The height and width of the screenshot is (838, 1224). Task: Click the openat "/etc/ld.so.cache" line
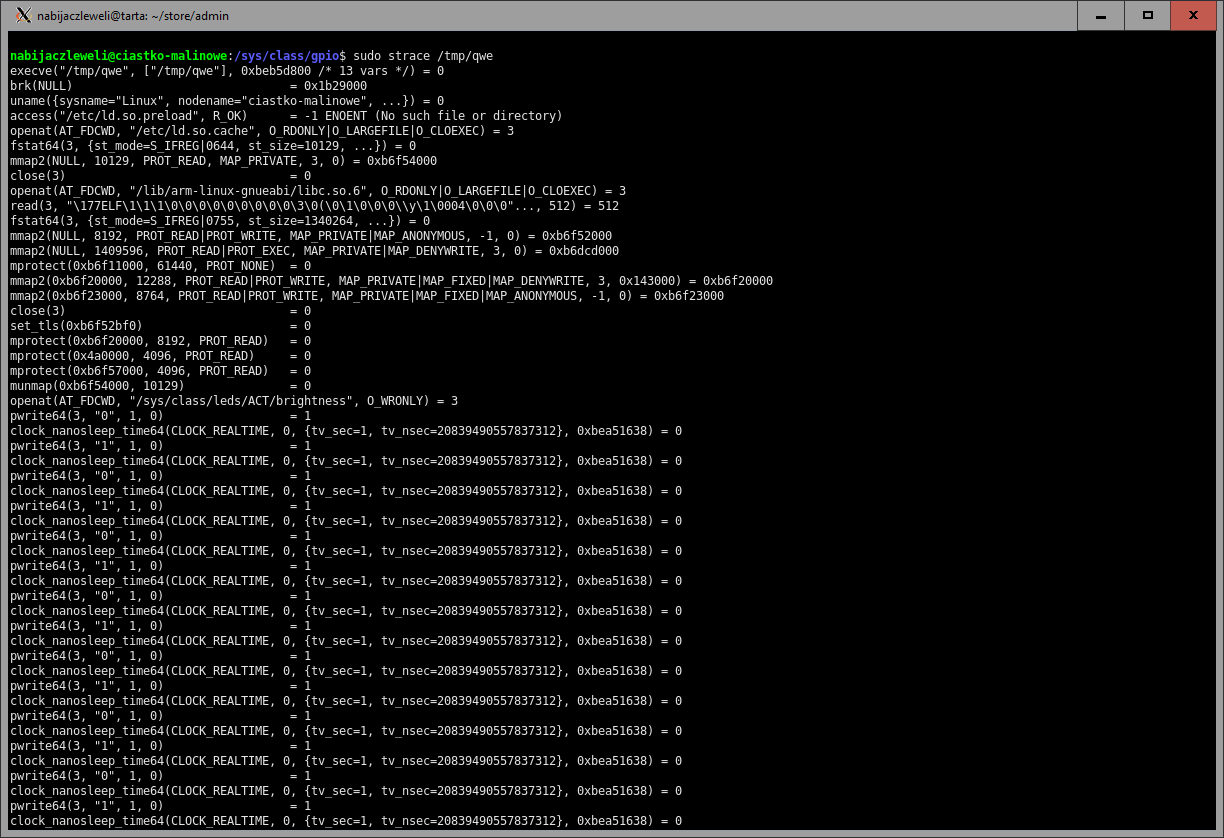click(x=262, y=131)
